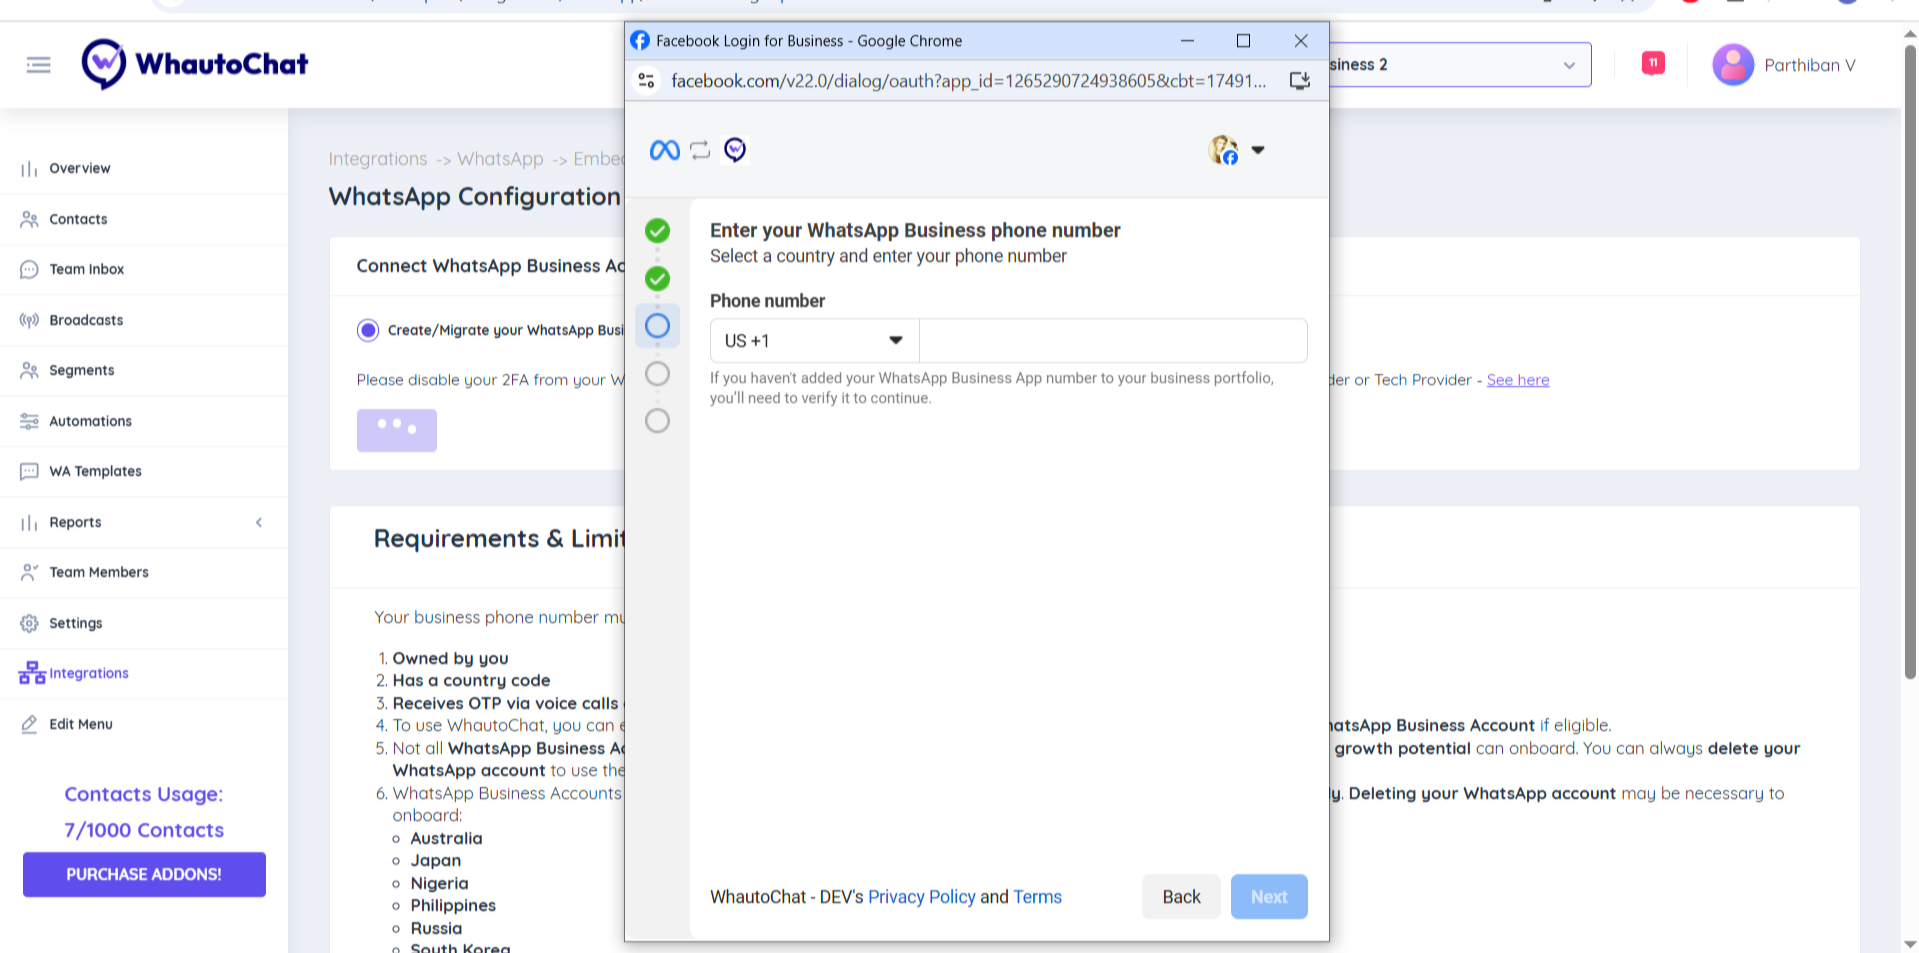Click the first completed green check step
Image resolution: width=1919 pixels, height=953 pixels.
pyautogui.click(x=657, y=231)
